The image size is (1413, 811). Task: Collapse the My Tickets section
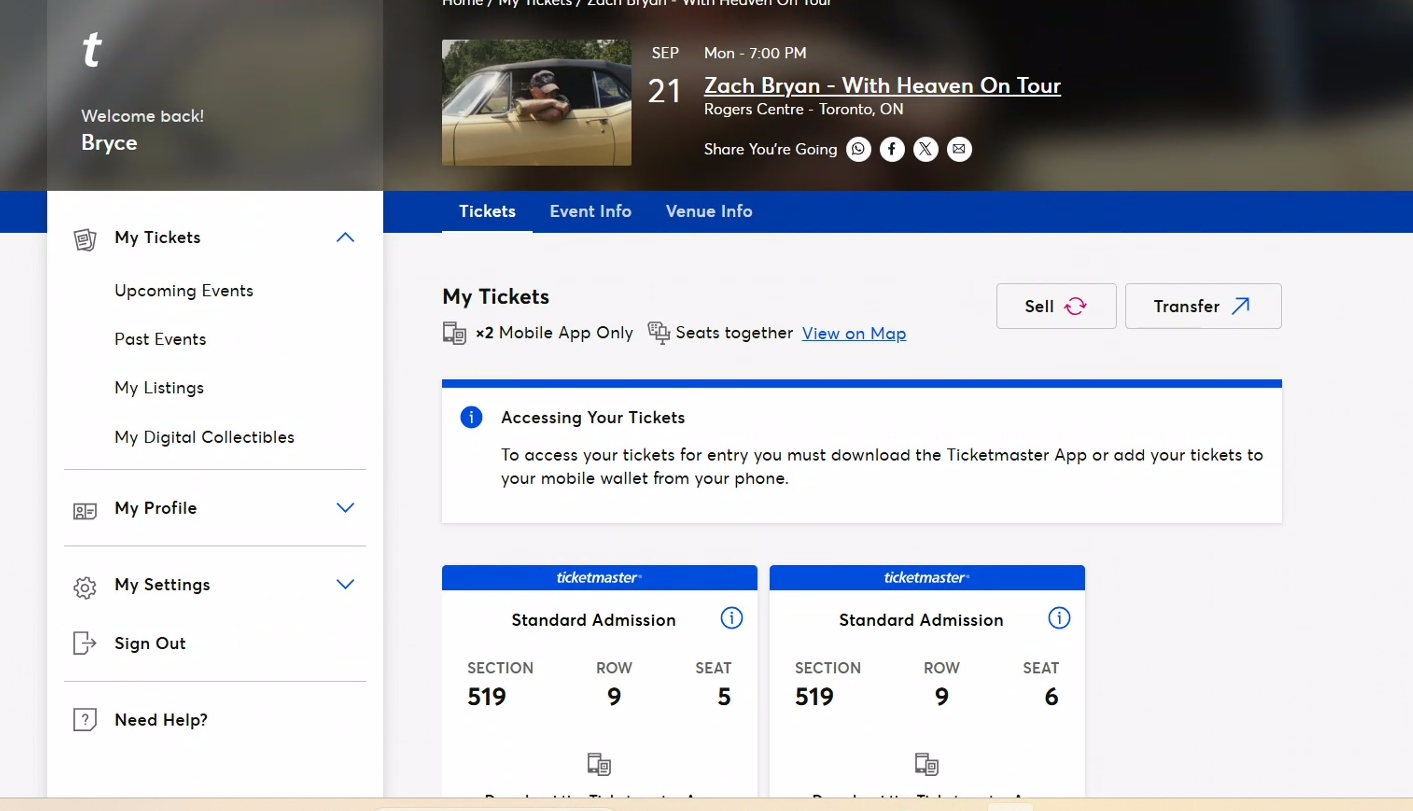tap(345, 237)
